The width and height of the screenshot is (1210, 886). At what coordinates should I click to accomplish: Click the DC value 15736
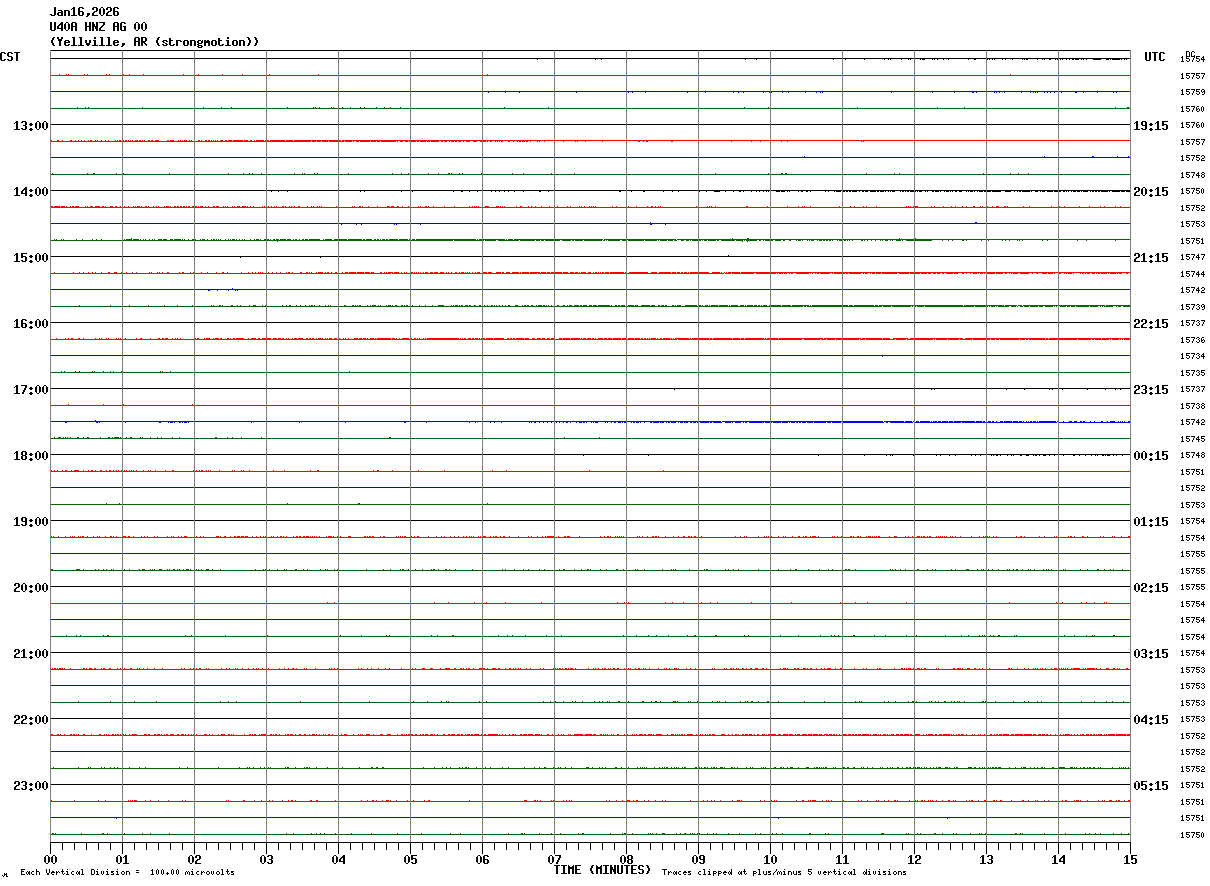point(1192,340)
